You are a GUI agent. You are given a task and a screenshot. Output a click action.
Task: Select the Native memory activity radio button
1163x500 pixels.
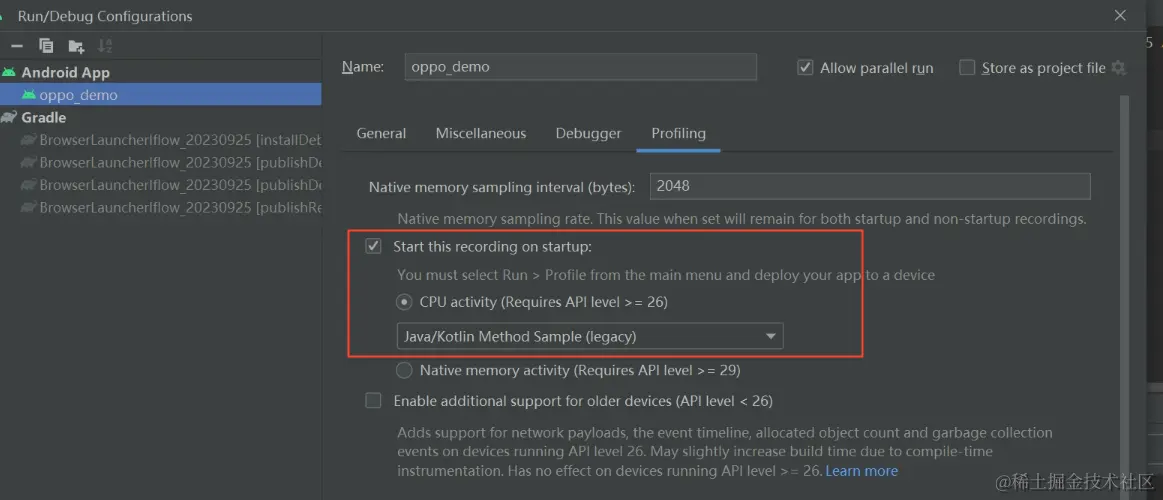[404, 370]
